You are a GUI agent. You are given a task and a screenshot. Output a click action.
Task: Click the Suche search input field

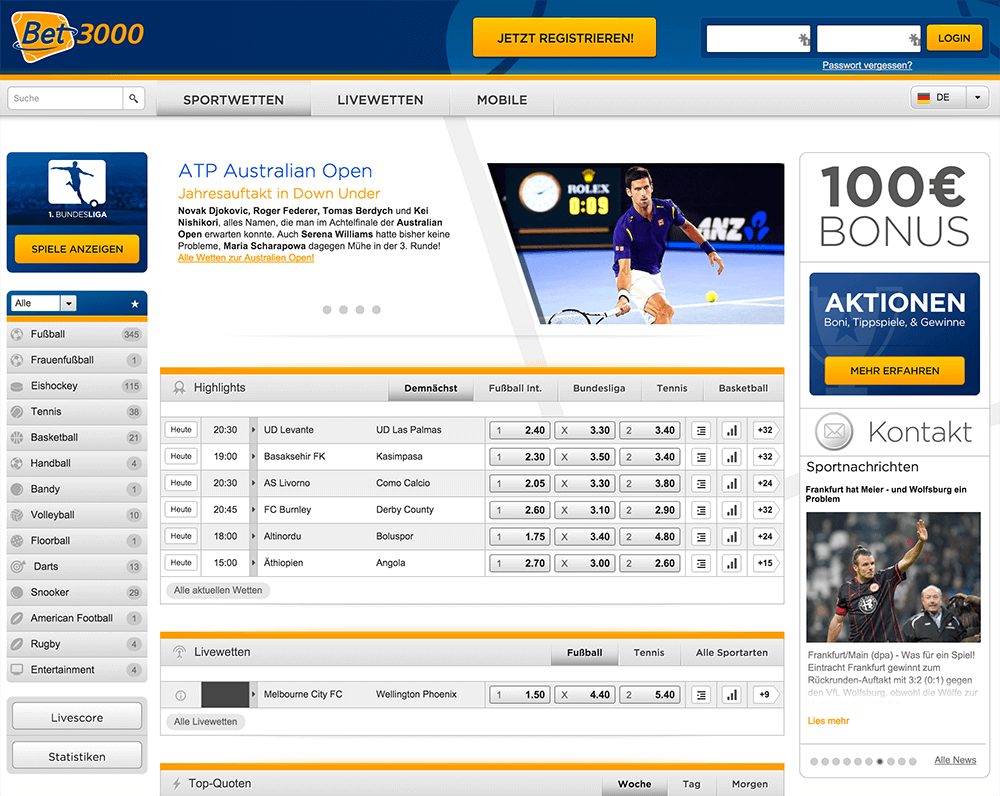pyautogui.click(x=66, y=98)
